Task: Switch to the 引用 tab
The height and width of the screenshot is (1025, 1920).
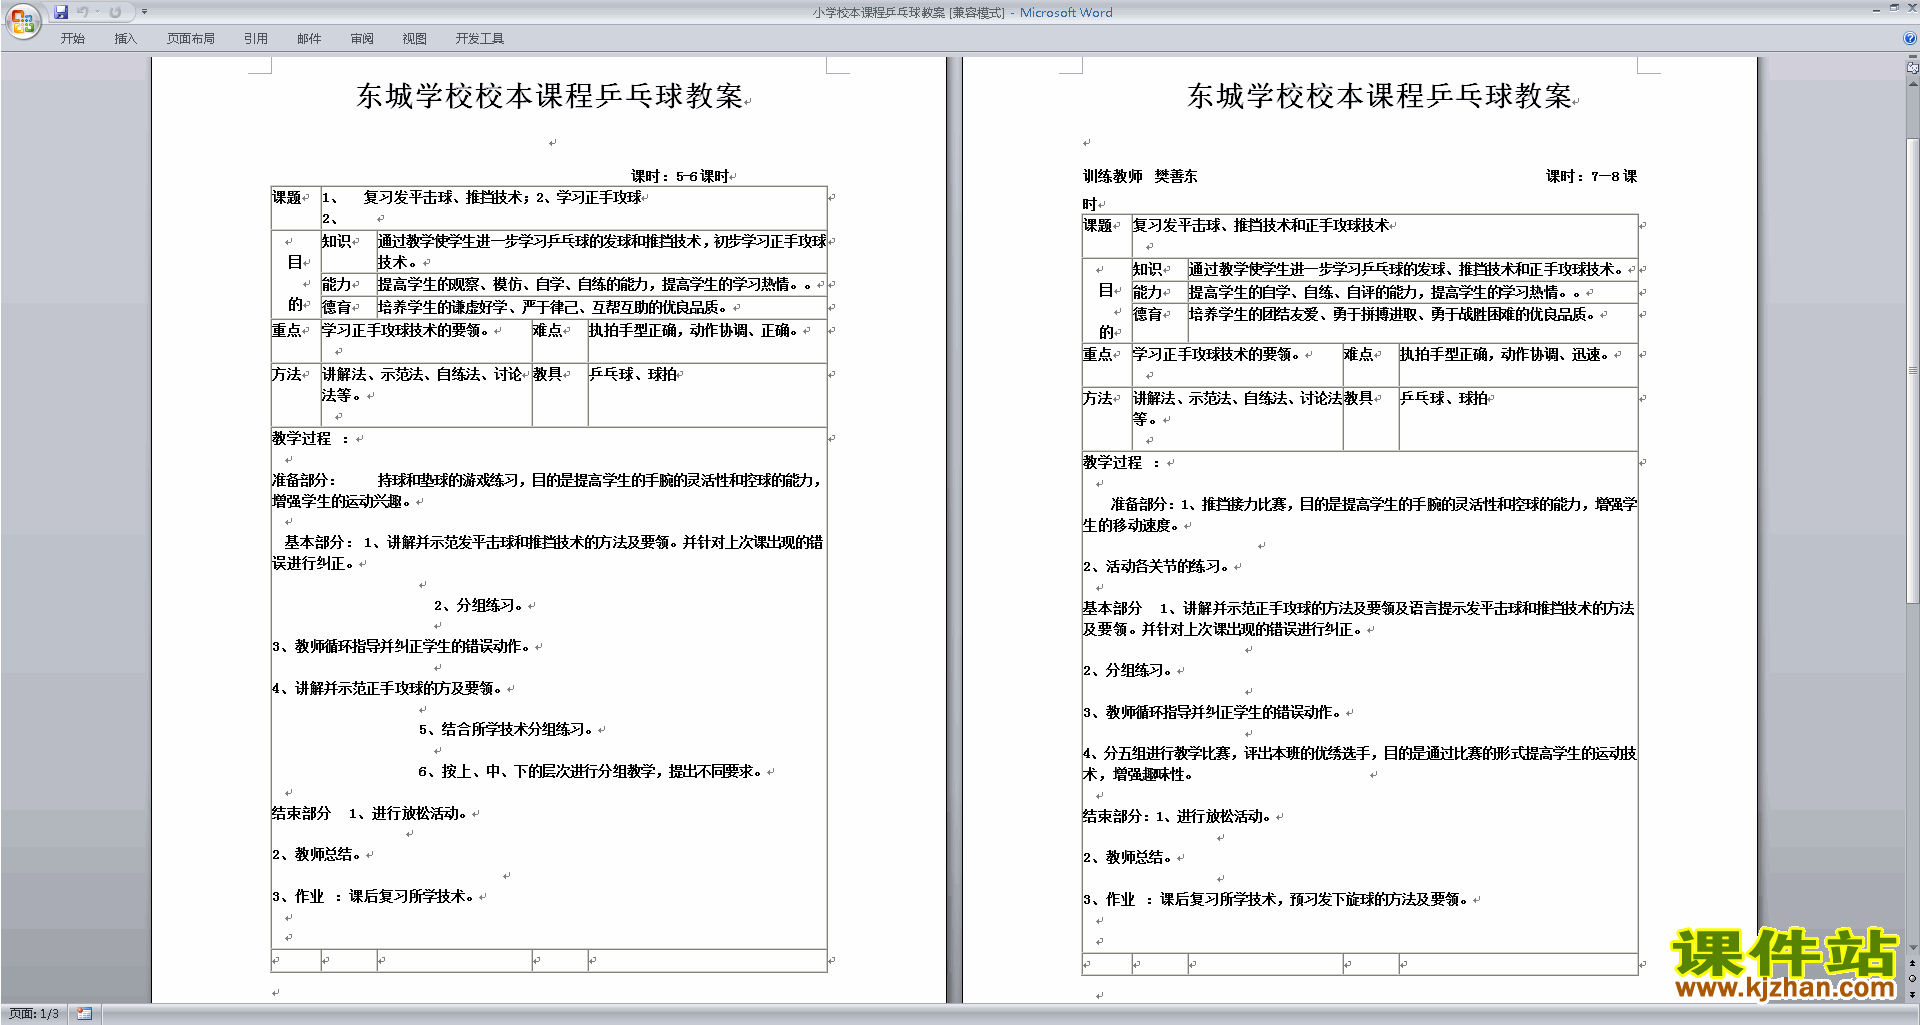Action: click(256, 39)
